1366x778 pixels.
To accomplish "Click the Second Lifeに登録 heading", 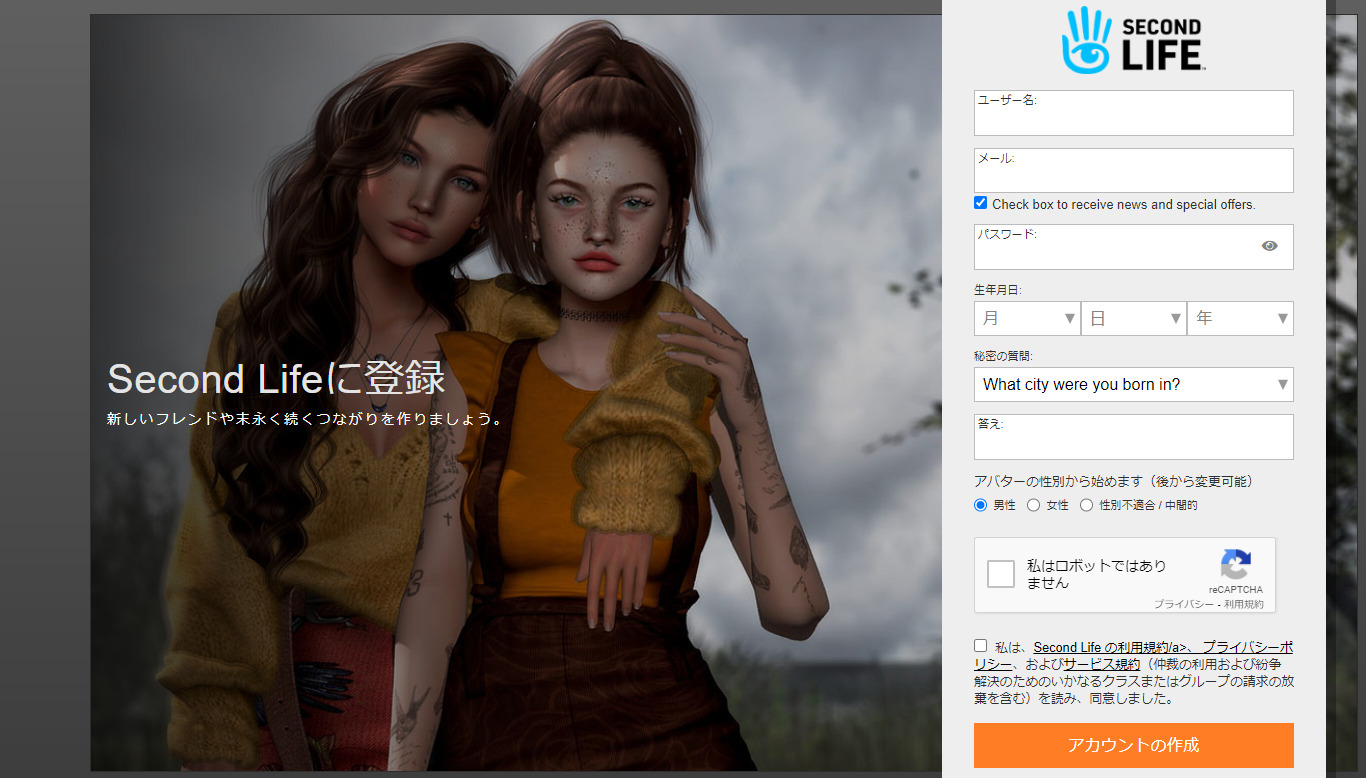I will (x=276, y=379).
